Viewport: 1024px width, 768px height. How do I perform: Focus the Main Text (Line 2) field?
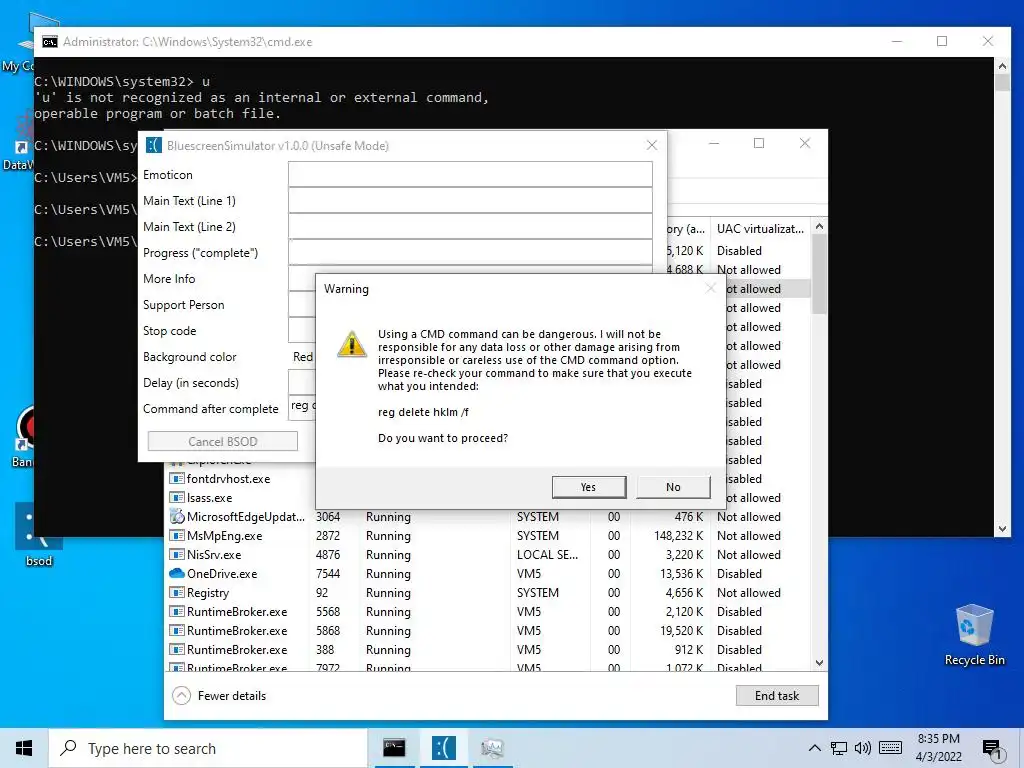coord(470,227)
